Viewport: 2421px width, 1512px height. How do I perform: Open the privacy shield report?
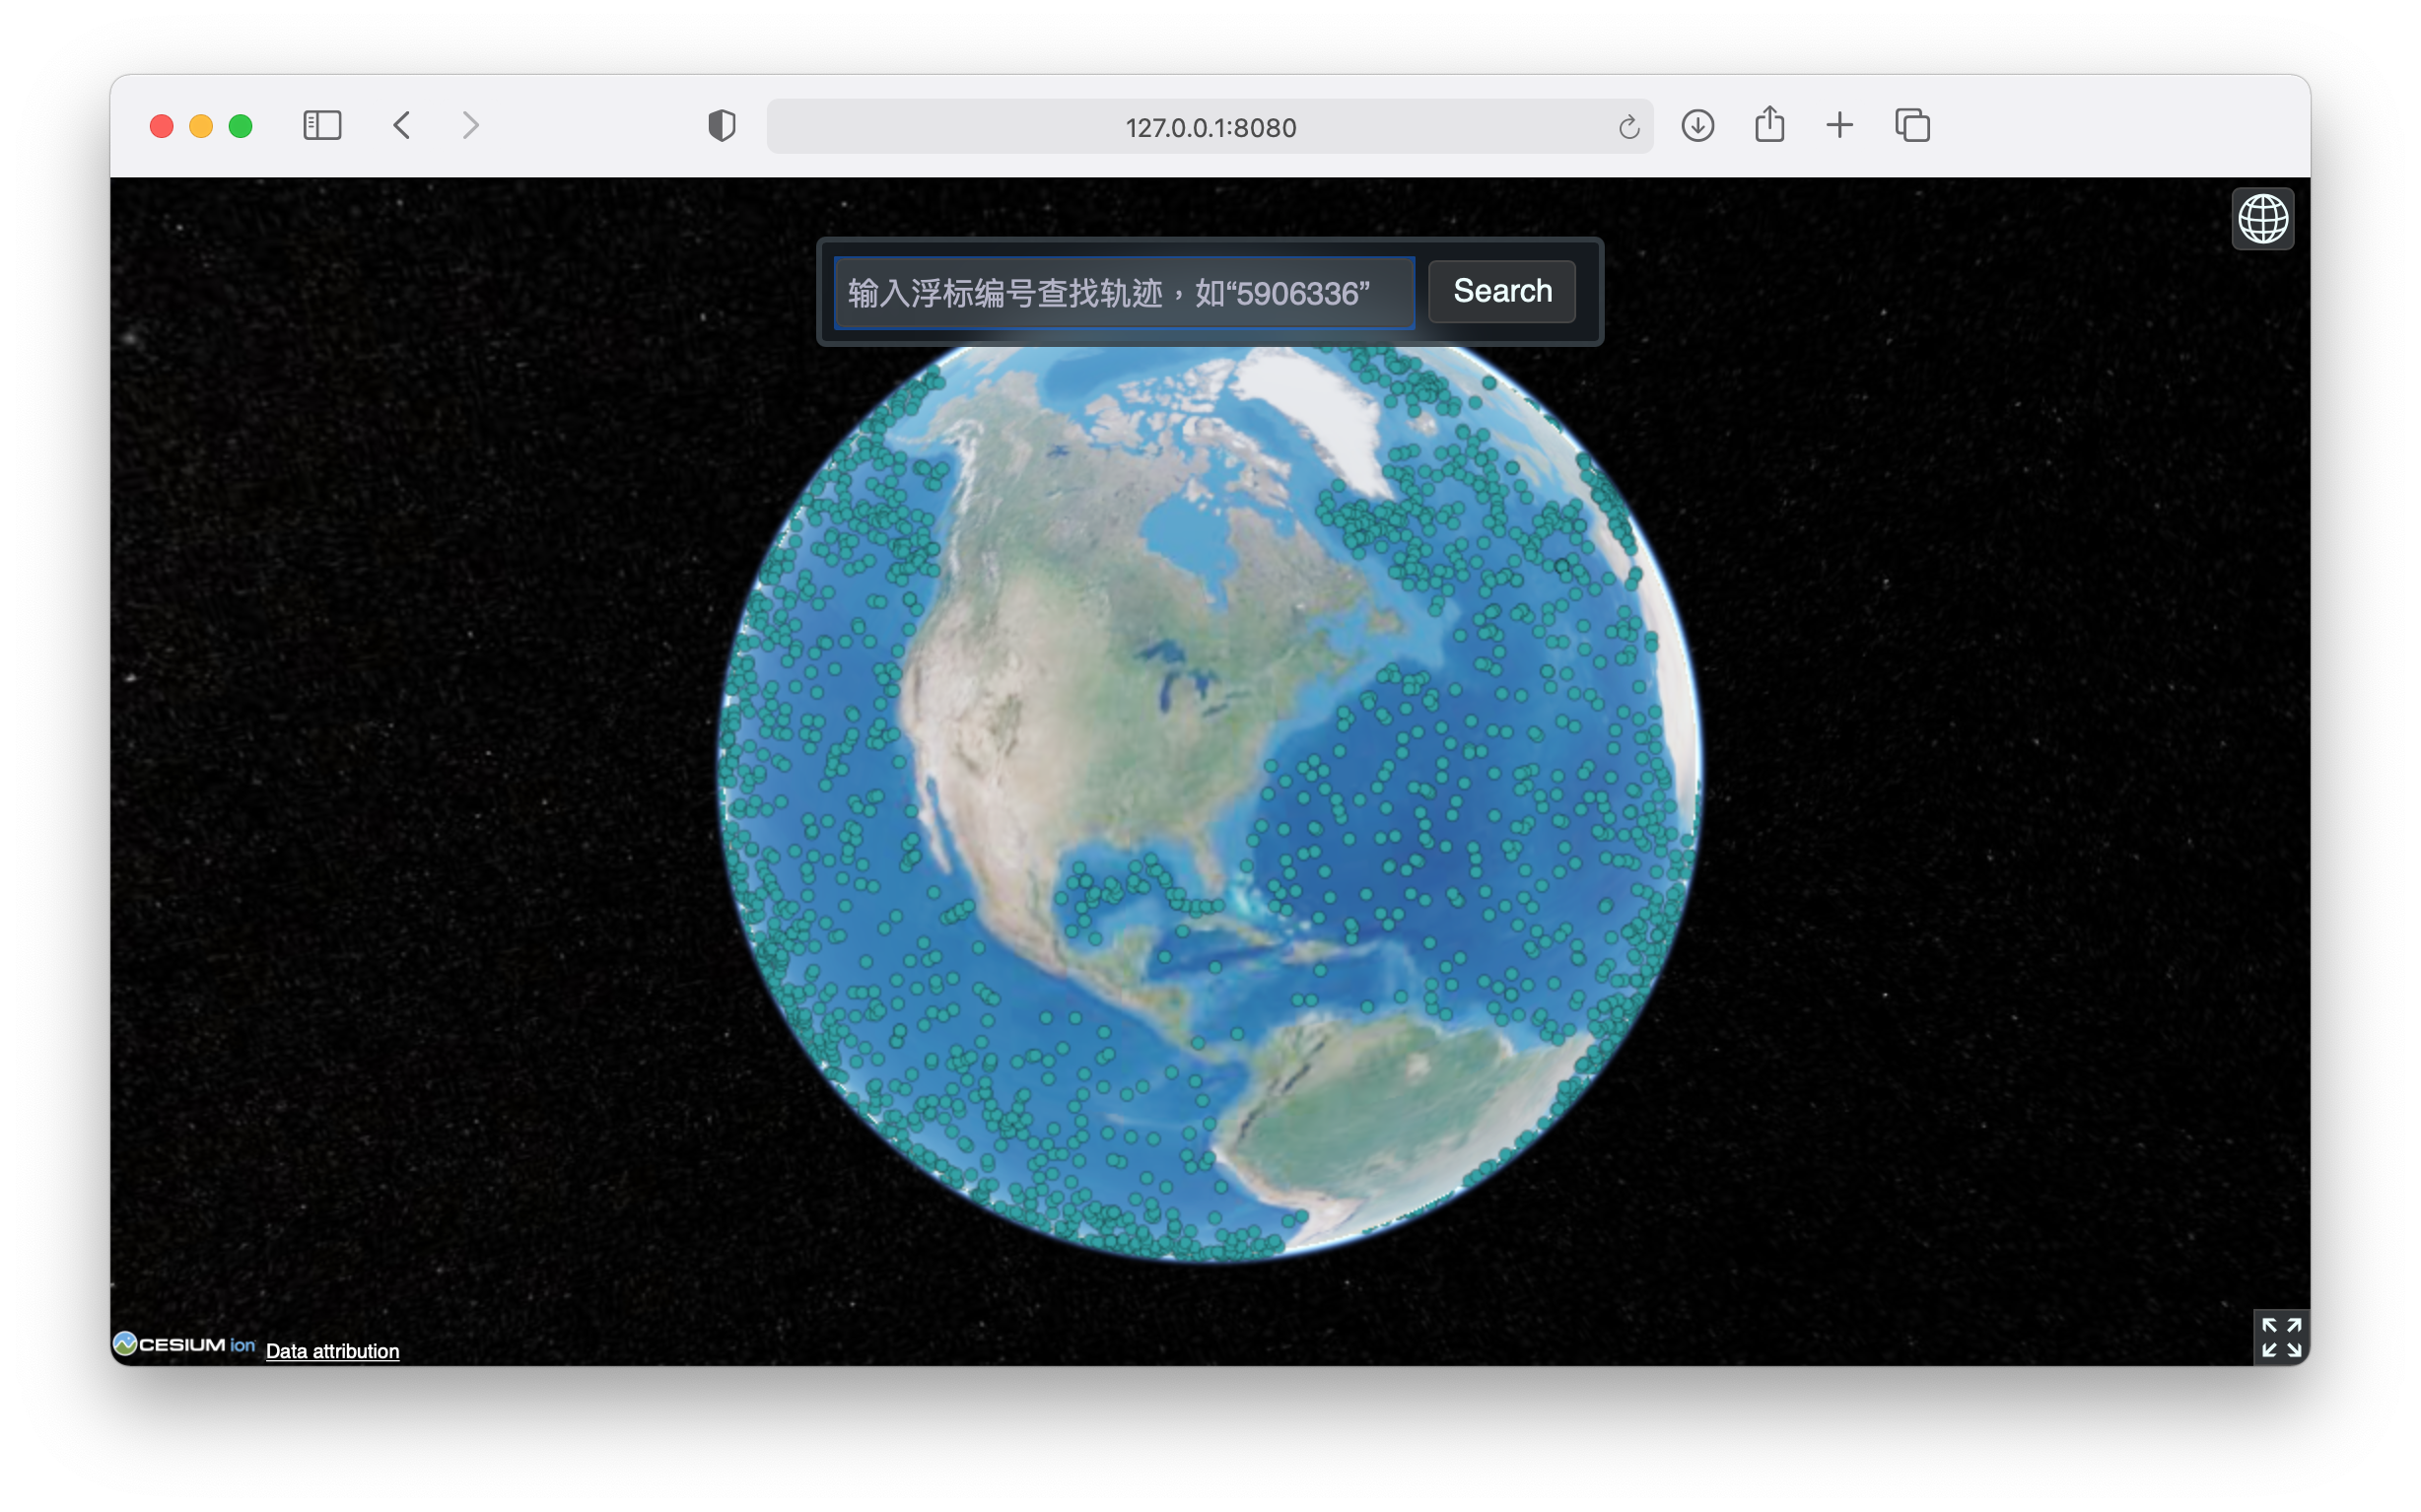point(721,126)
